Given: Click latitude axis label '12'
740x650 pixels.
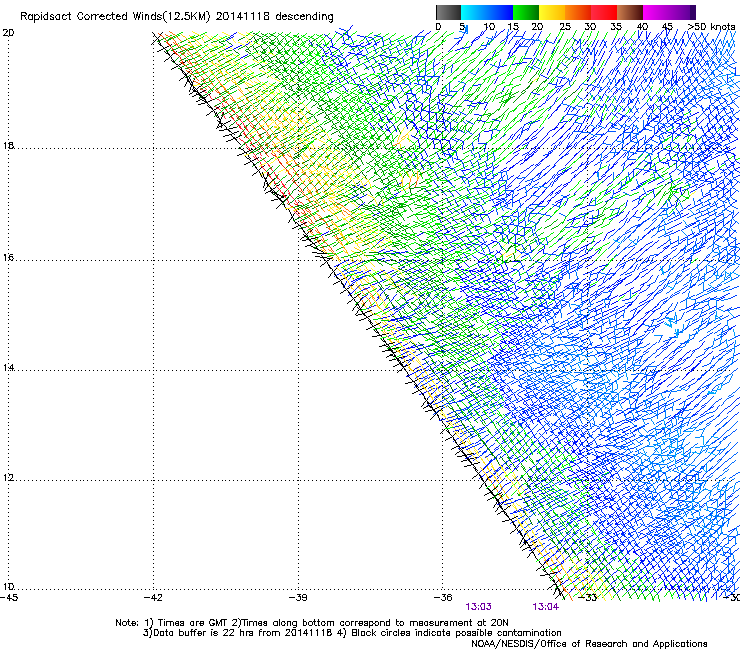Looking at the screenshot, I should click(8, 478).
